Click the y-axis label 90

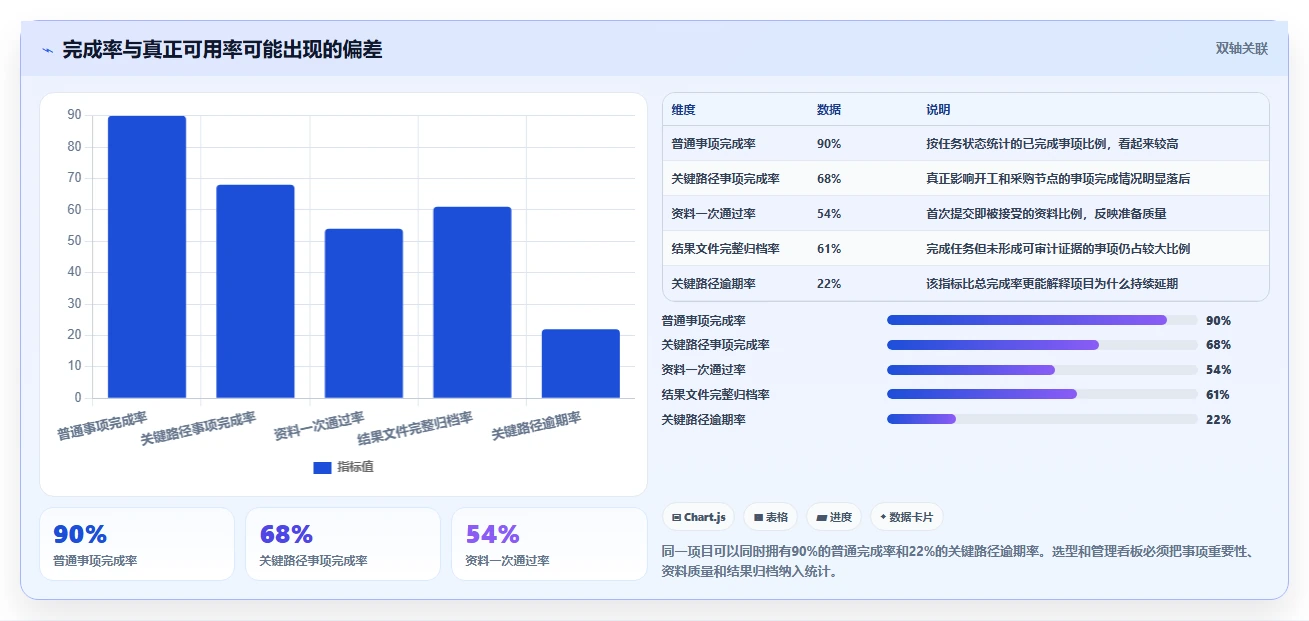[74, 115]
